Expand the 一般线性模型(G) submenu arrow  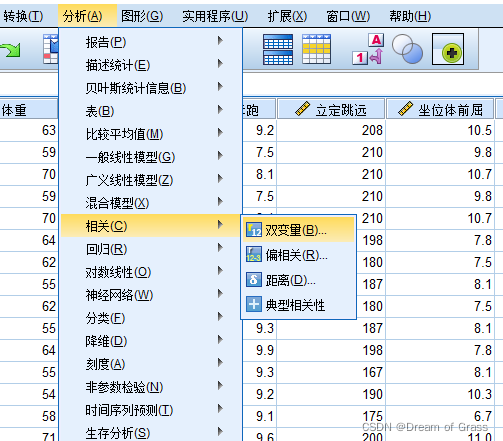tap(220, 155)
